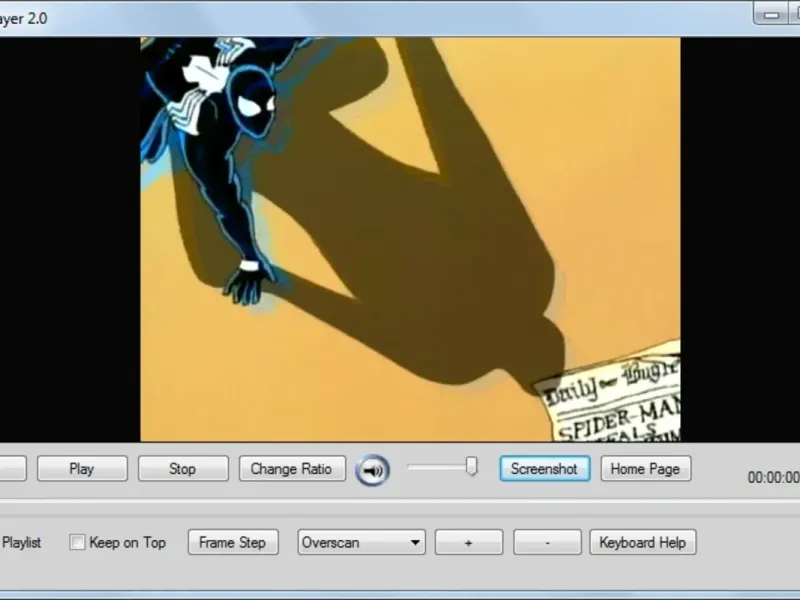The width and height of the screenshot is (800, 600).
Task: Mute audio with the speaker icon
Action: 372,470
